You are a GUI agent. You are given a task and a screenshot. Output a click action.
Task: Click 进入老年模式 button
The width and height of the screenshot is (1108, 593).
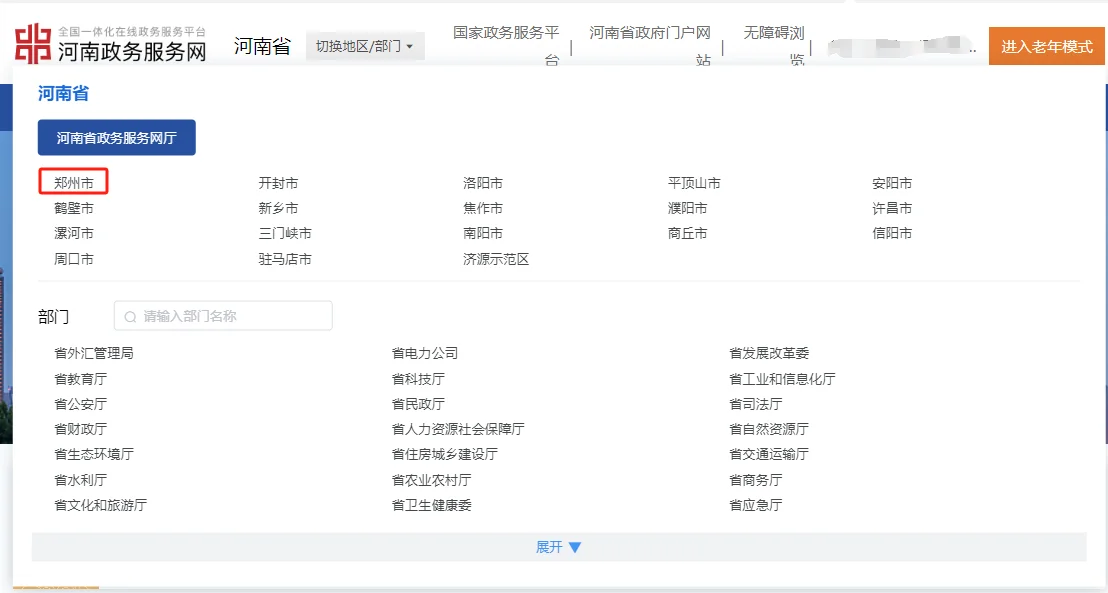tap(1047, 47)
